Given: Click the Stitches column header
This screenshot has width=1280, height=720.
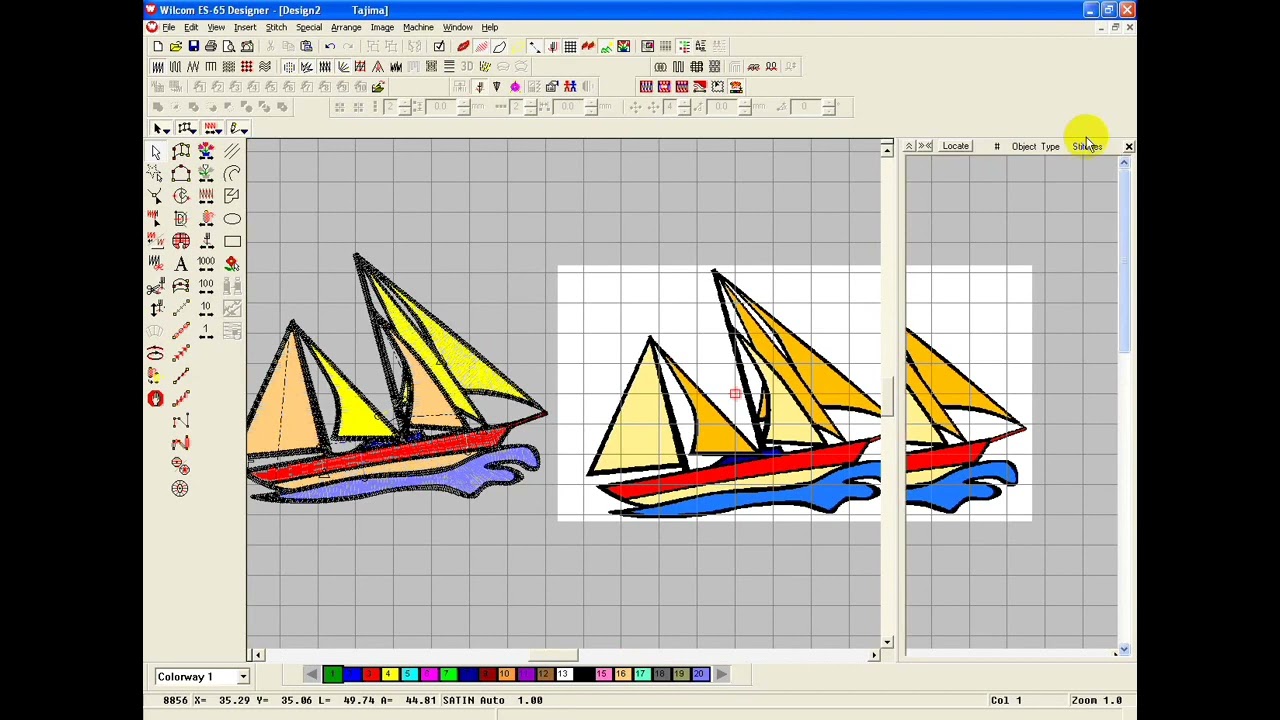Looking at the screenshot, I should pyautogui.click(x=1087, y=147).
